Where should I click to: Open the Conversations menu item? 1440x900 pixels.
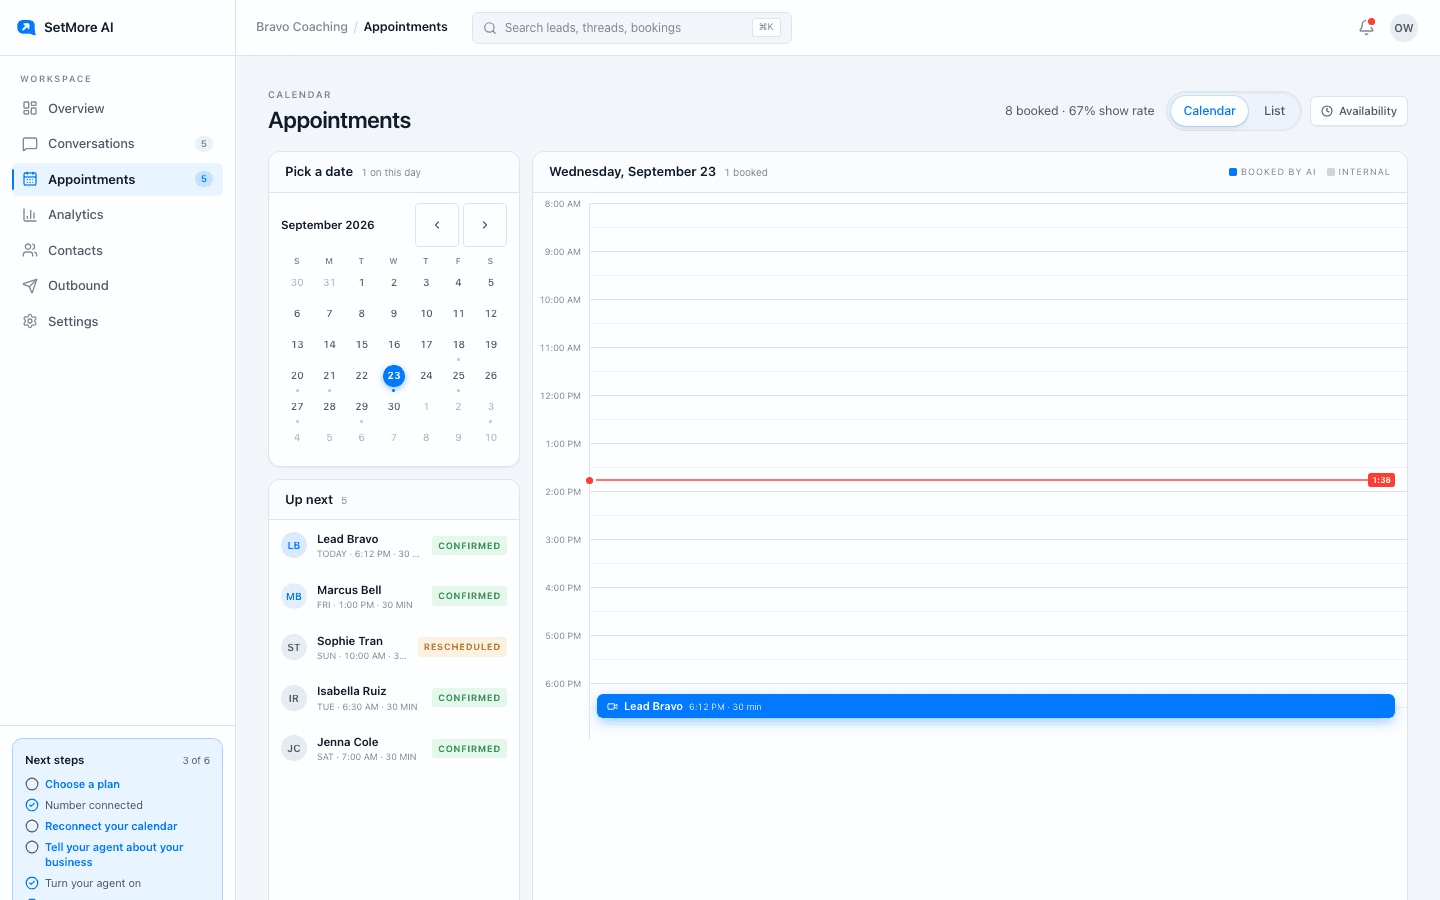click(x=117, y=144)
